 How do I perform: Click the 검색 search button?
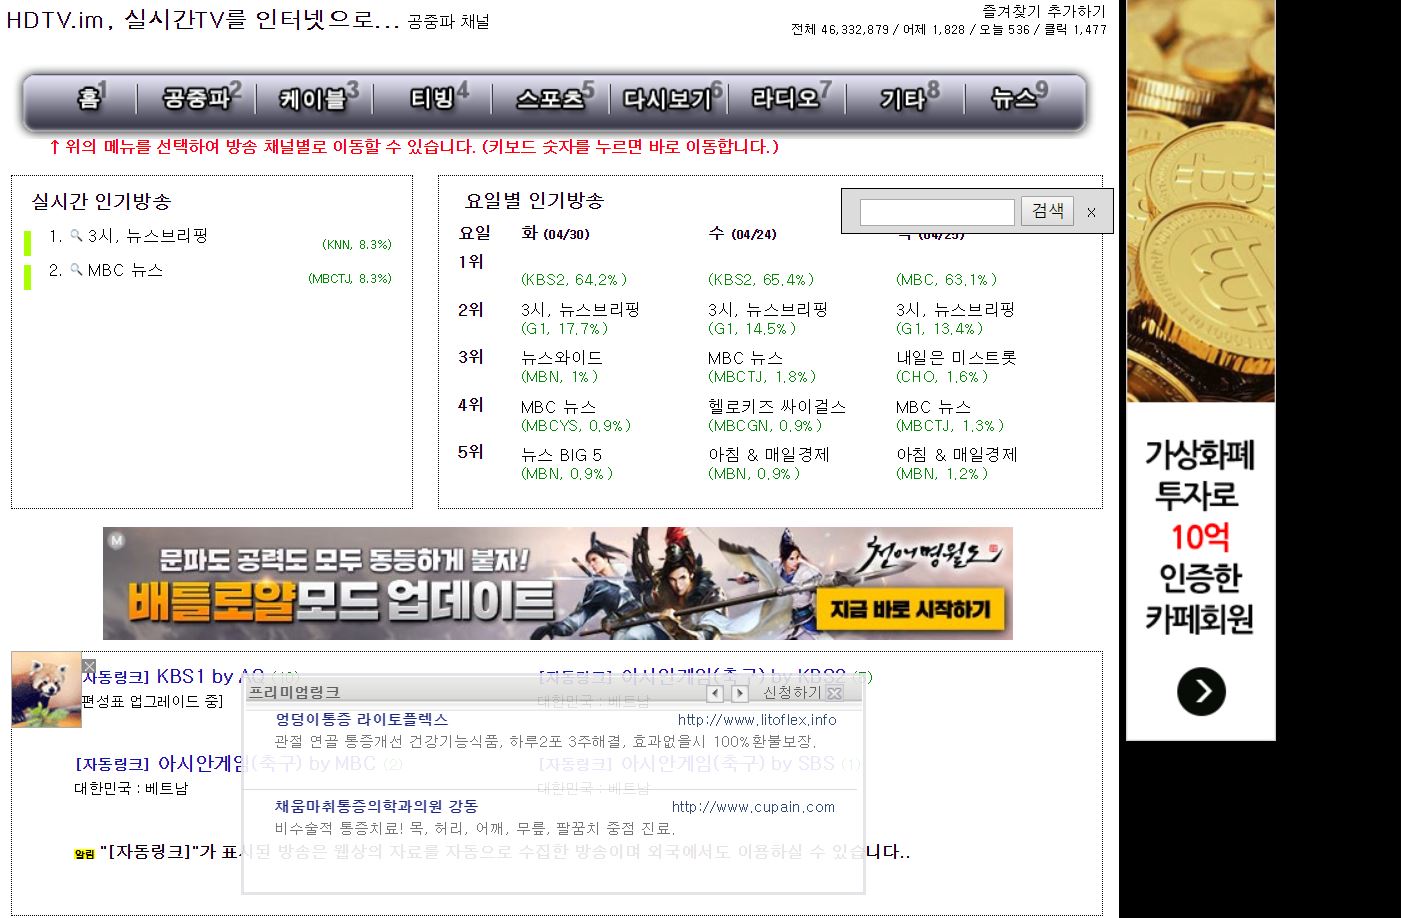(x=1047, y=211)
